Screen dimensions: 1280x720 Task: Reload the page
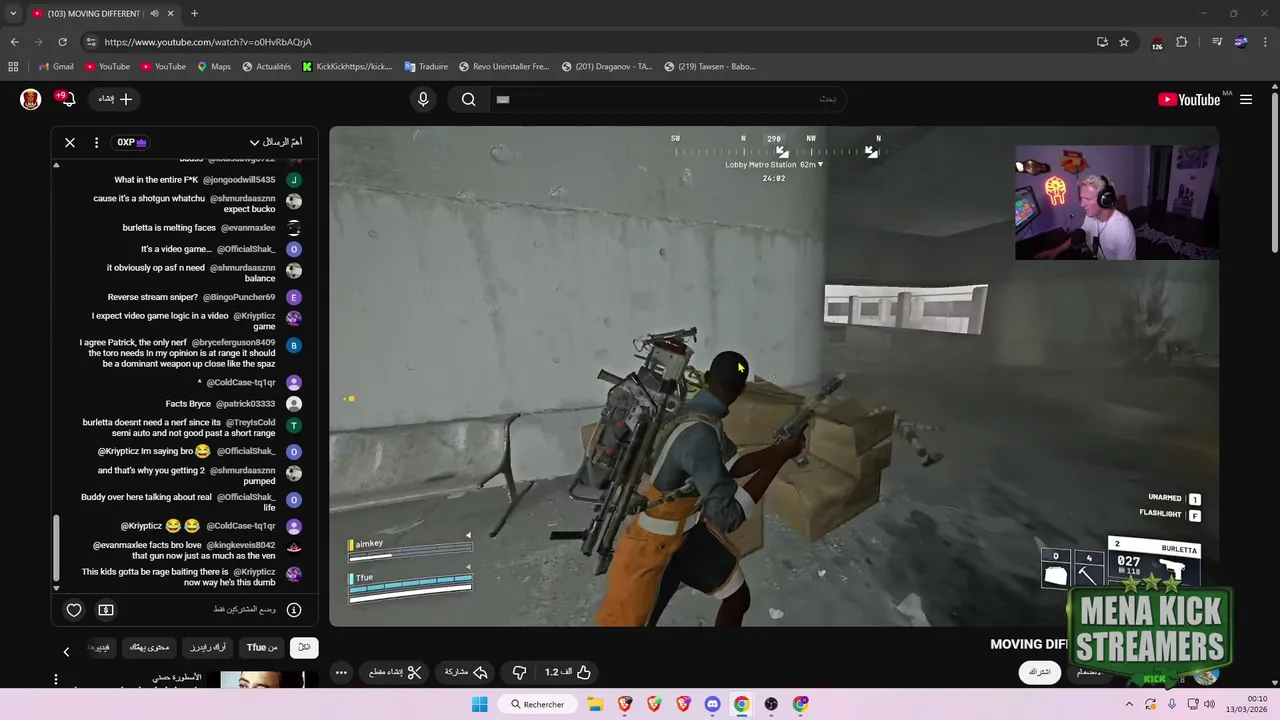(x=62, y=42)
